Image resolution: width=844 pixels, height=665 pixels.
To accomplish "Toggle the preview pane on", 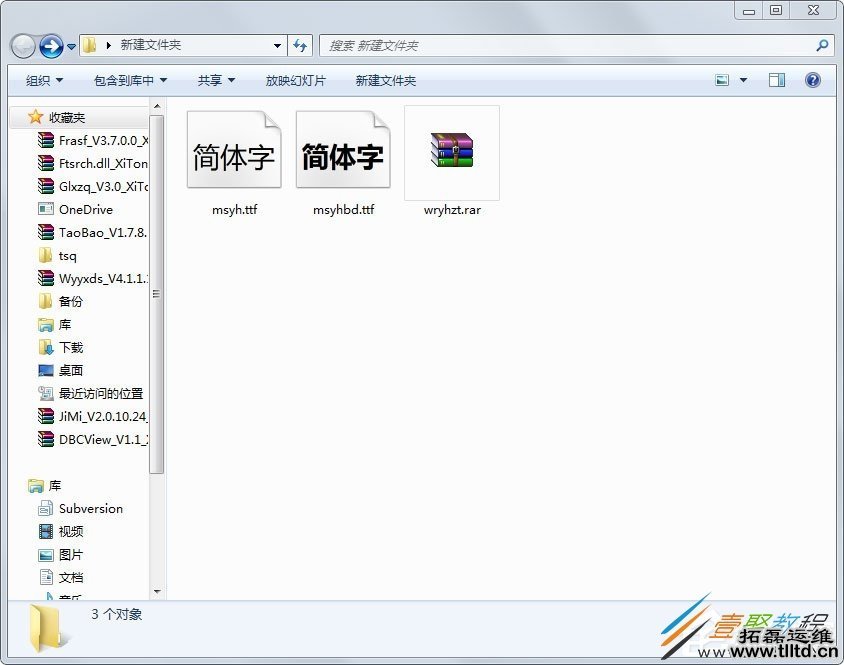I will pyautogui.click(x=777, y=79).
